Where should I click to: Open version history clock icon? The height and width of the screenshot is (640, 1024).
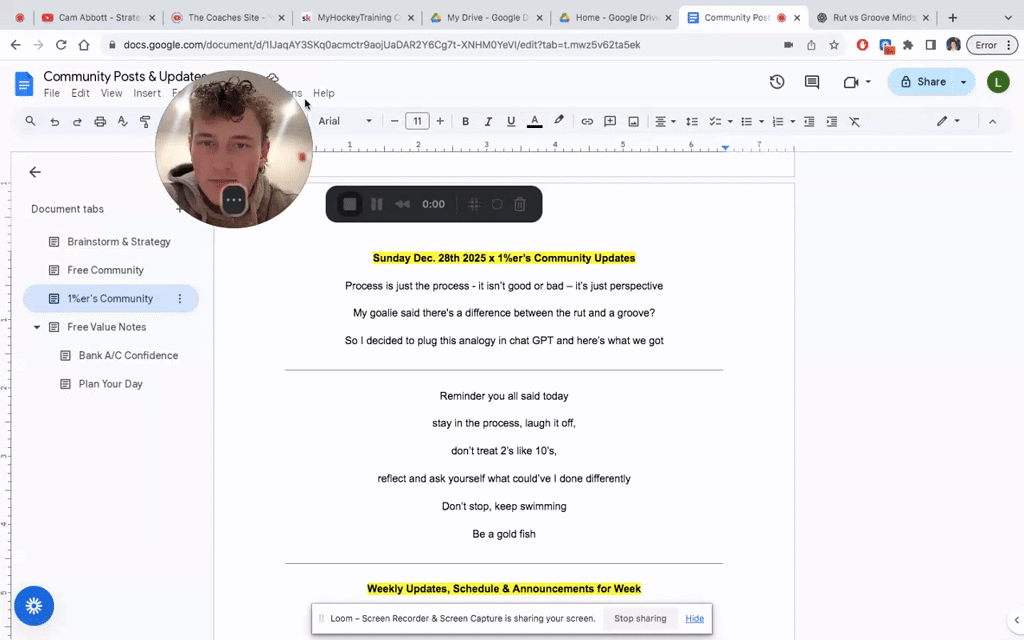776,82
